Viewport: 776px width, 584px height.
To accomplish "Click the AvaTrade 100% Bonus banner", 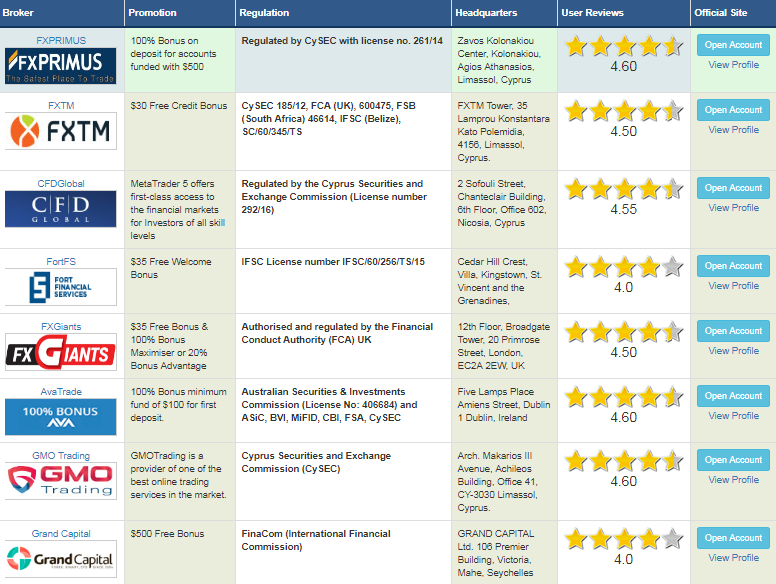I will click(x=61, y=417).
